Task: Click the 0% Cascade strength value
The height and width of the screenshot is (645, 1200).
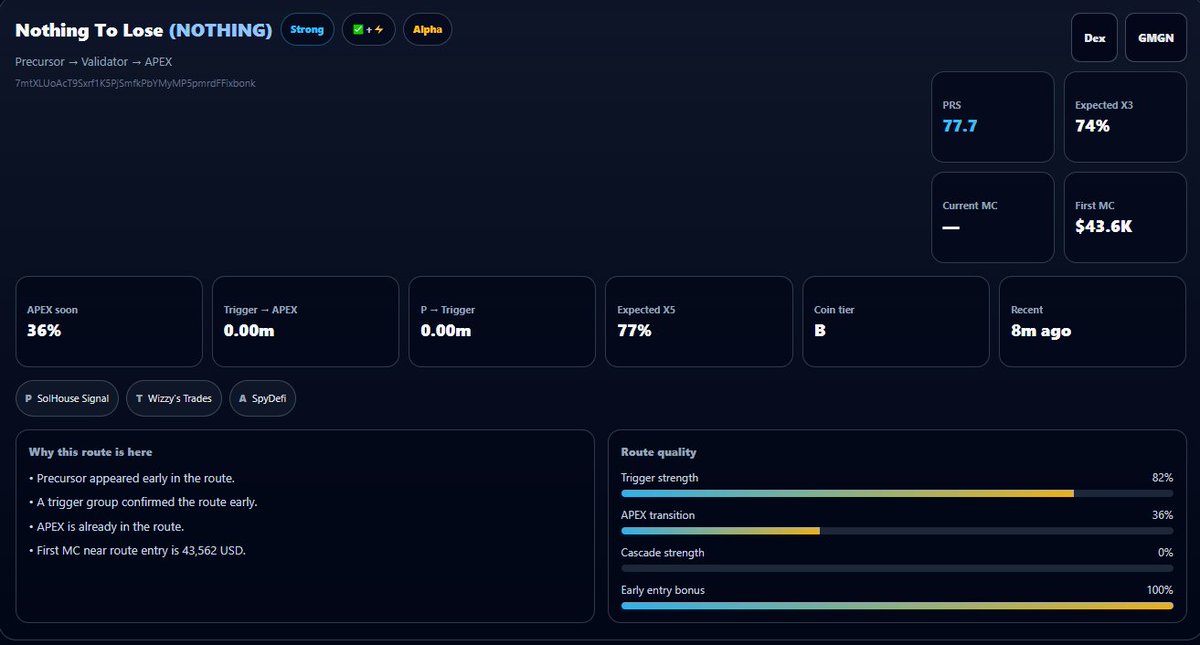Action: 1165,553
